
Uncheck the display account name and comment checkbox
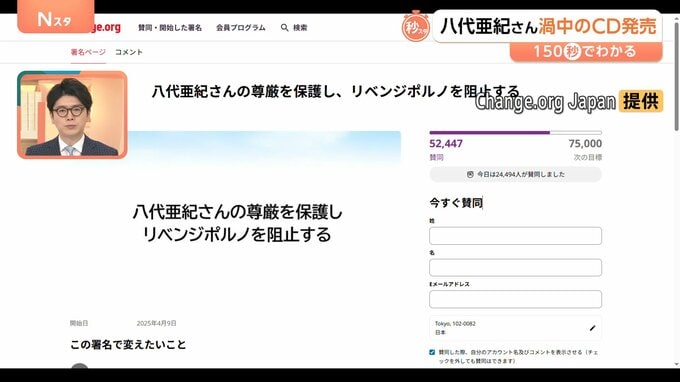click(432, 352)
